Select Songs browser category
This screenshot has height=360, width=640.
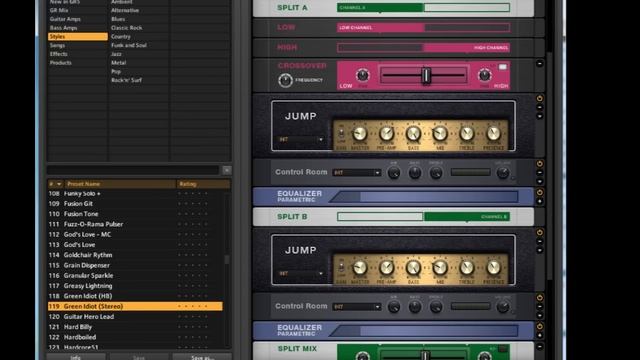[x=78, y=45]
